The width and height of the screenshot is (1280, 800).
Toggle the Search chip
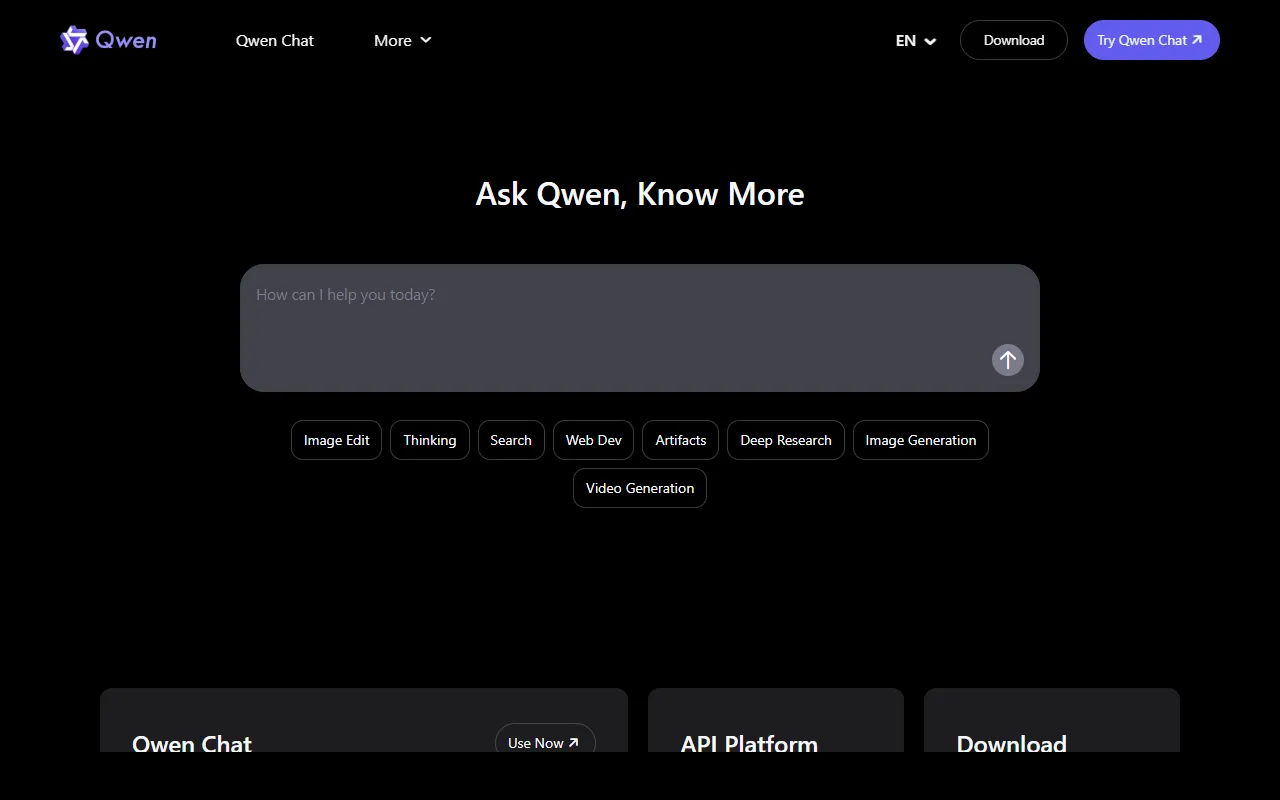(511, 440)
